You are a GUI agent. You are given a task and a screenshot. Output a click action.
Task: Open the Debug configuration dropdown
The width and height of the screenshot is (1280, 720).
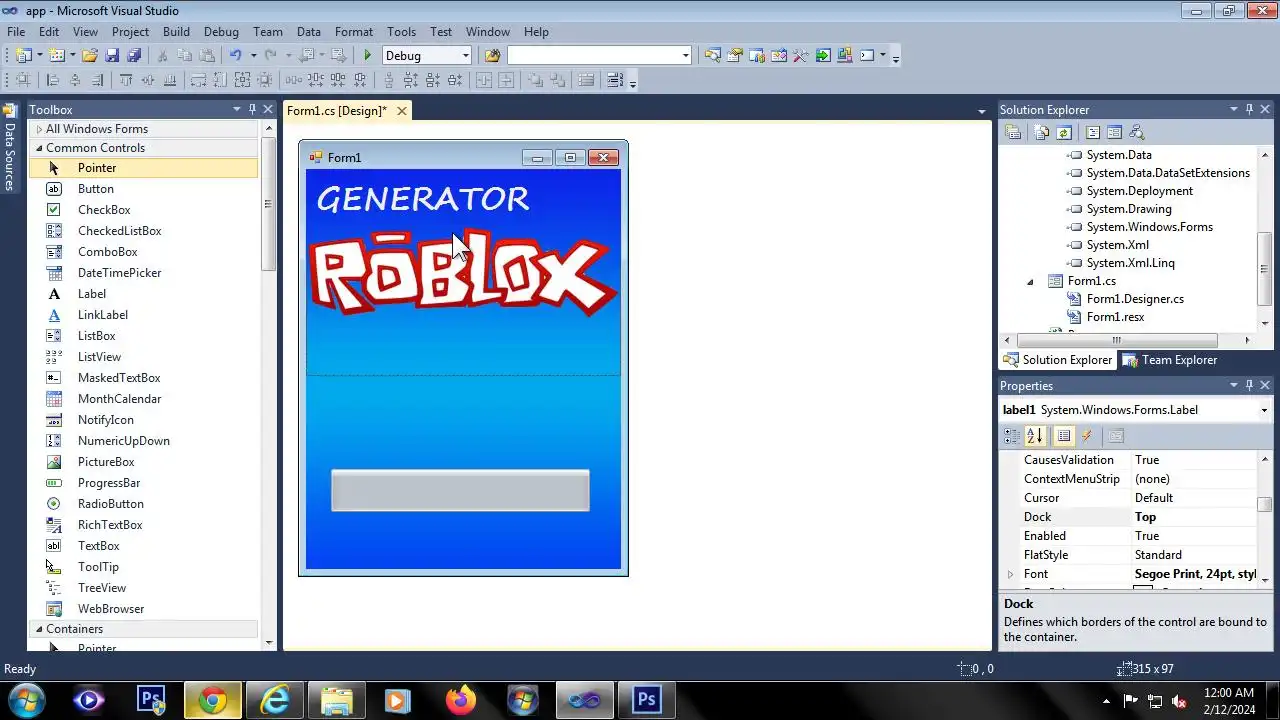465,56
